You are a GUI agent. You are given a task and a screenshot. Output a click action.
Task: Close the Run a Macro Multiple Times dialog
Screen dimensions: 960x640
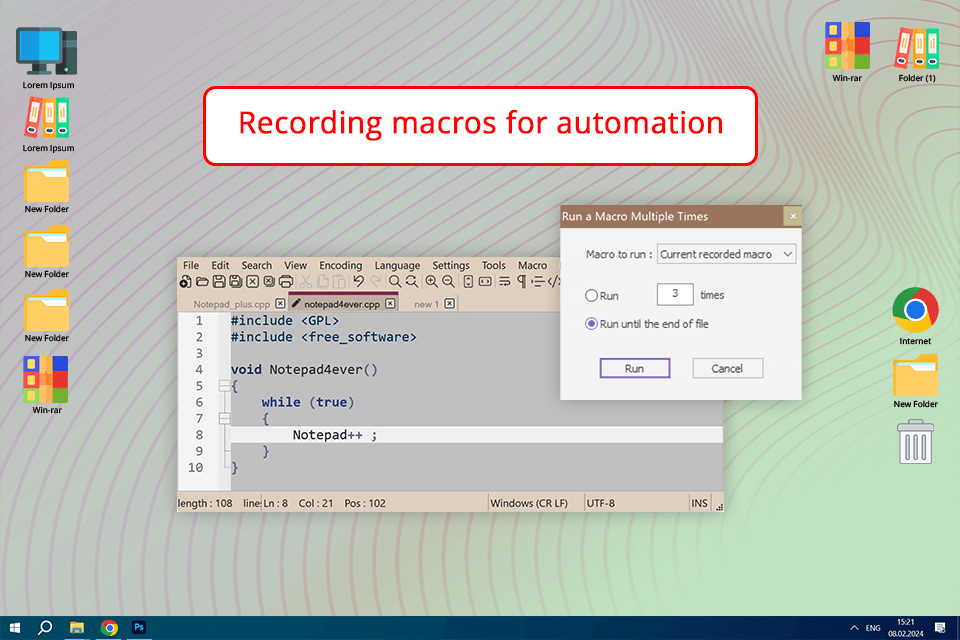(793, 216)
